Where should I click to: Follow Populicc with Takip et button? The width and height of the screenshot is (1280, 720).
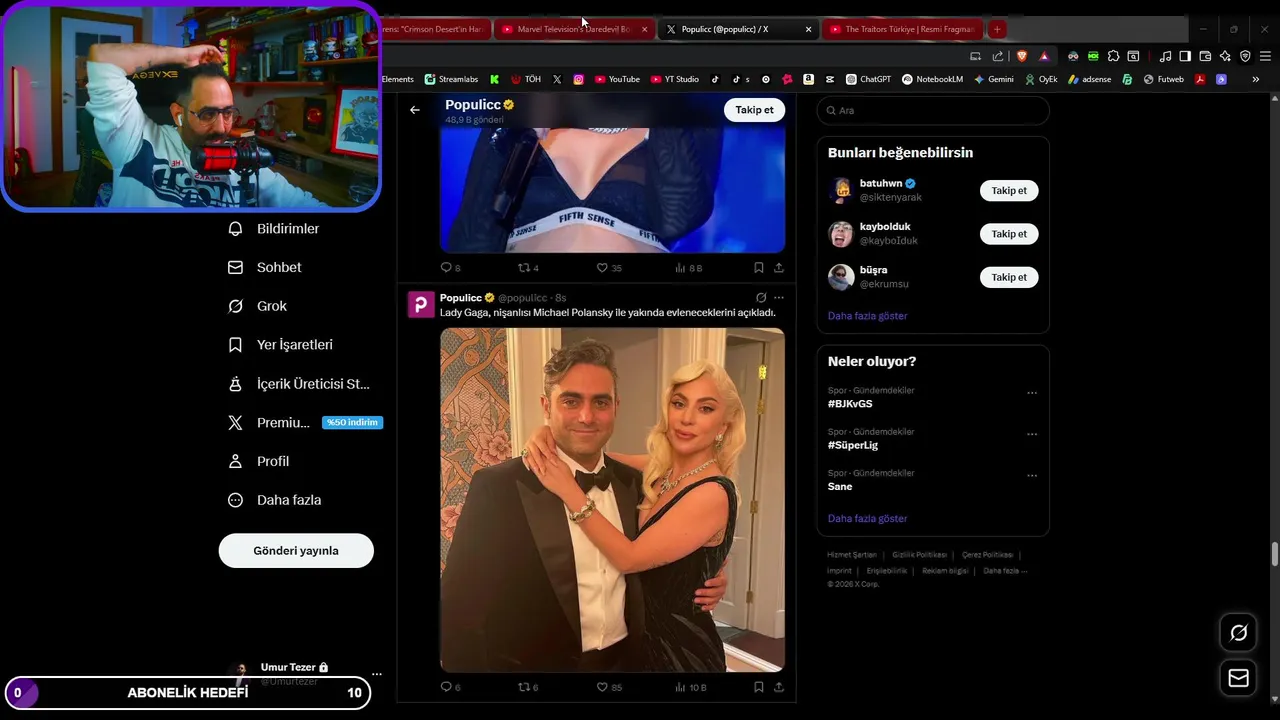coord(754,110)
